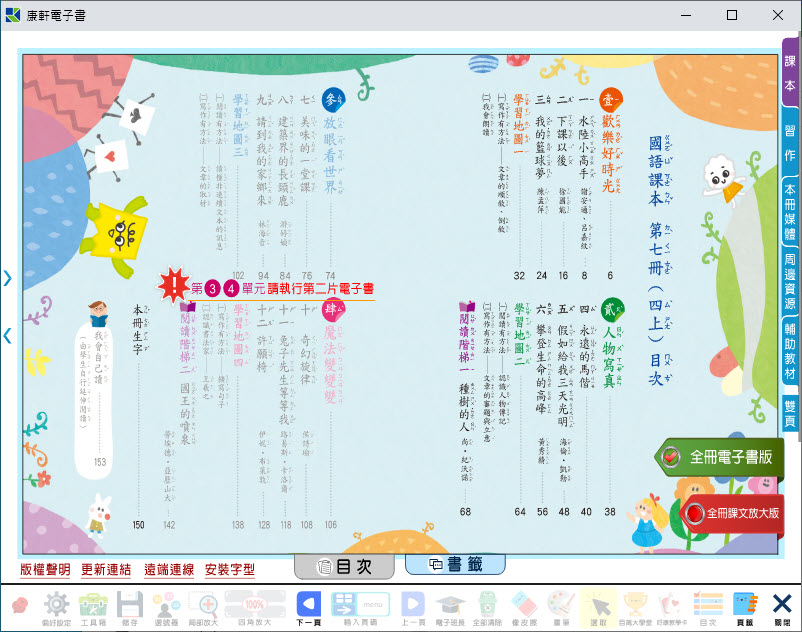Activate 局部放大 magnifier tool
This screenshot has width=802, height=632.
tap(204, 604)
